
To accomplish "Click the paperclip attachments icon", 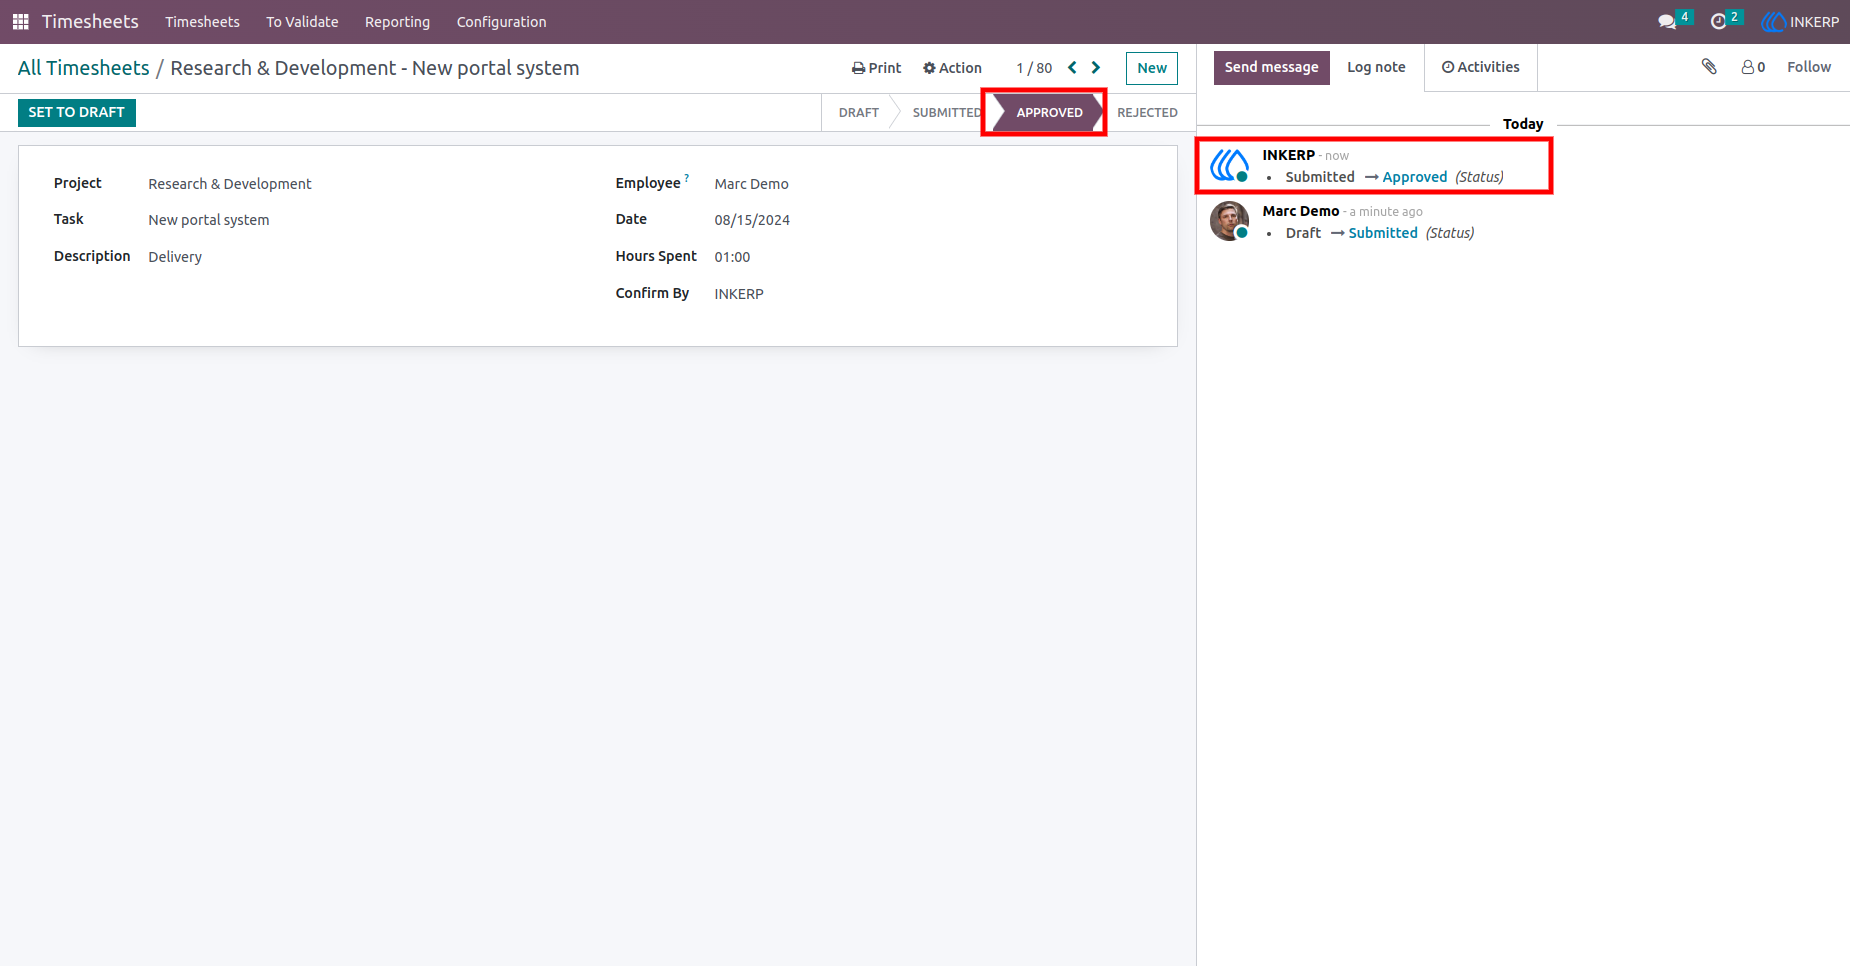I will (x=1709, y=67).
